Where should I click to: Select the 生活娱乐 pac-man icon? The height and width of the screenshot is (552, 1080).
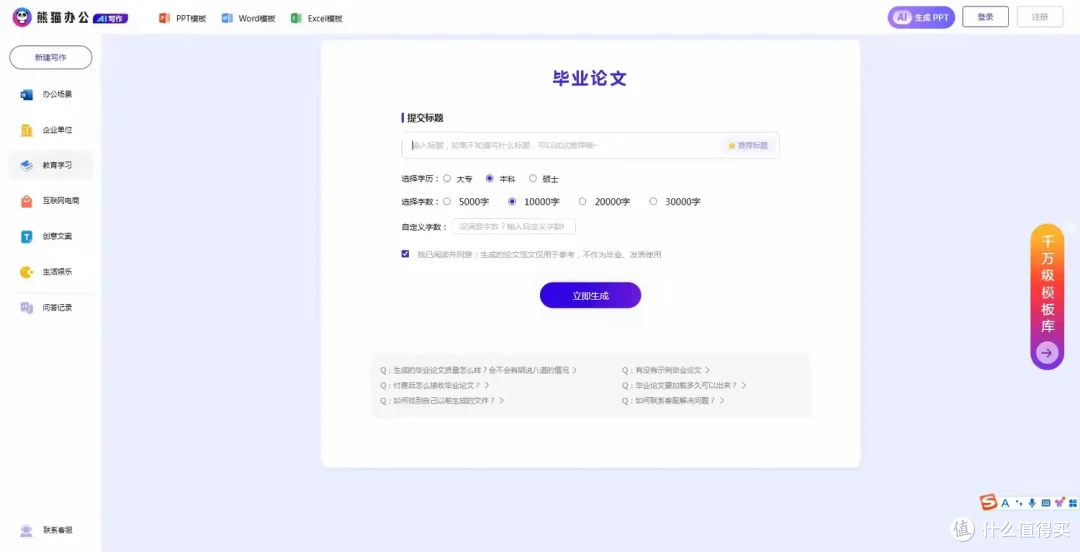[x=26, y=272]
